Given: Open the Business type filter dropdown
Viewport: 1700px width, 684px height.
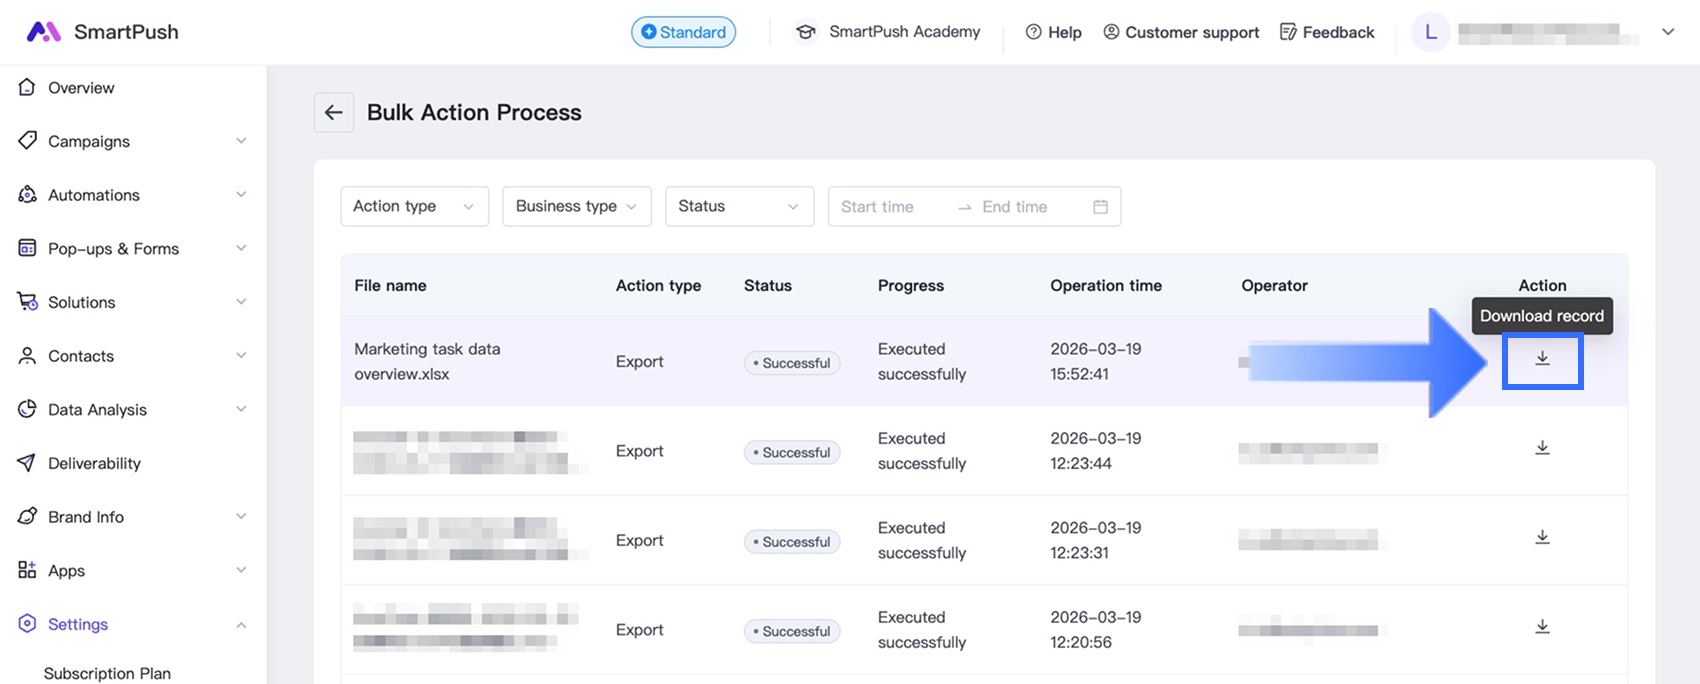Looking at the screenshot, I should [576, 207].
